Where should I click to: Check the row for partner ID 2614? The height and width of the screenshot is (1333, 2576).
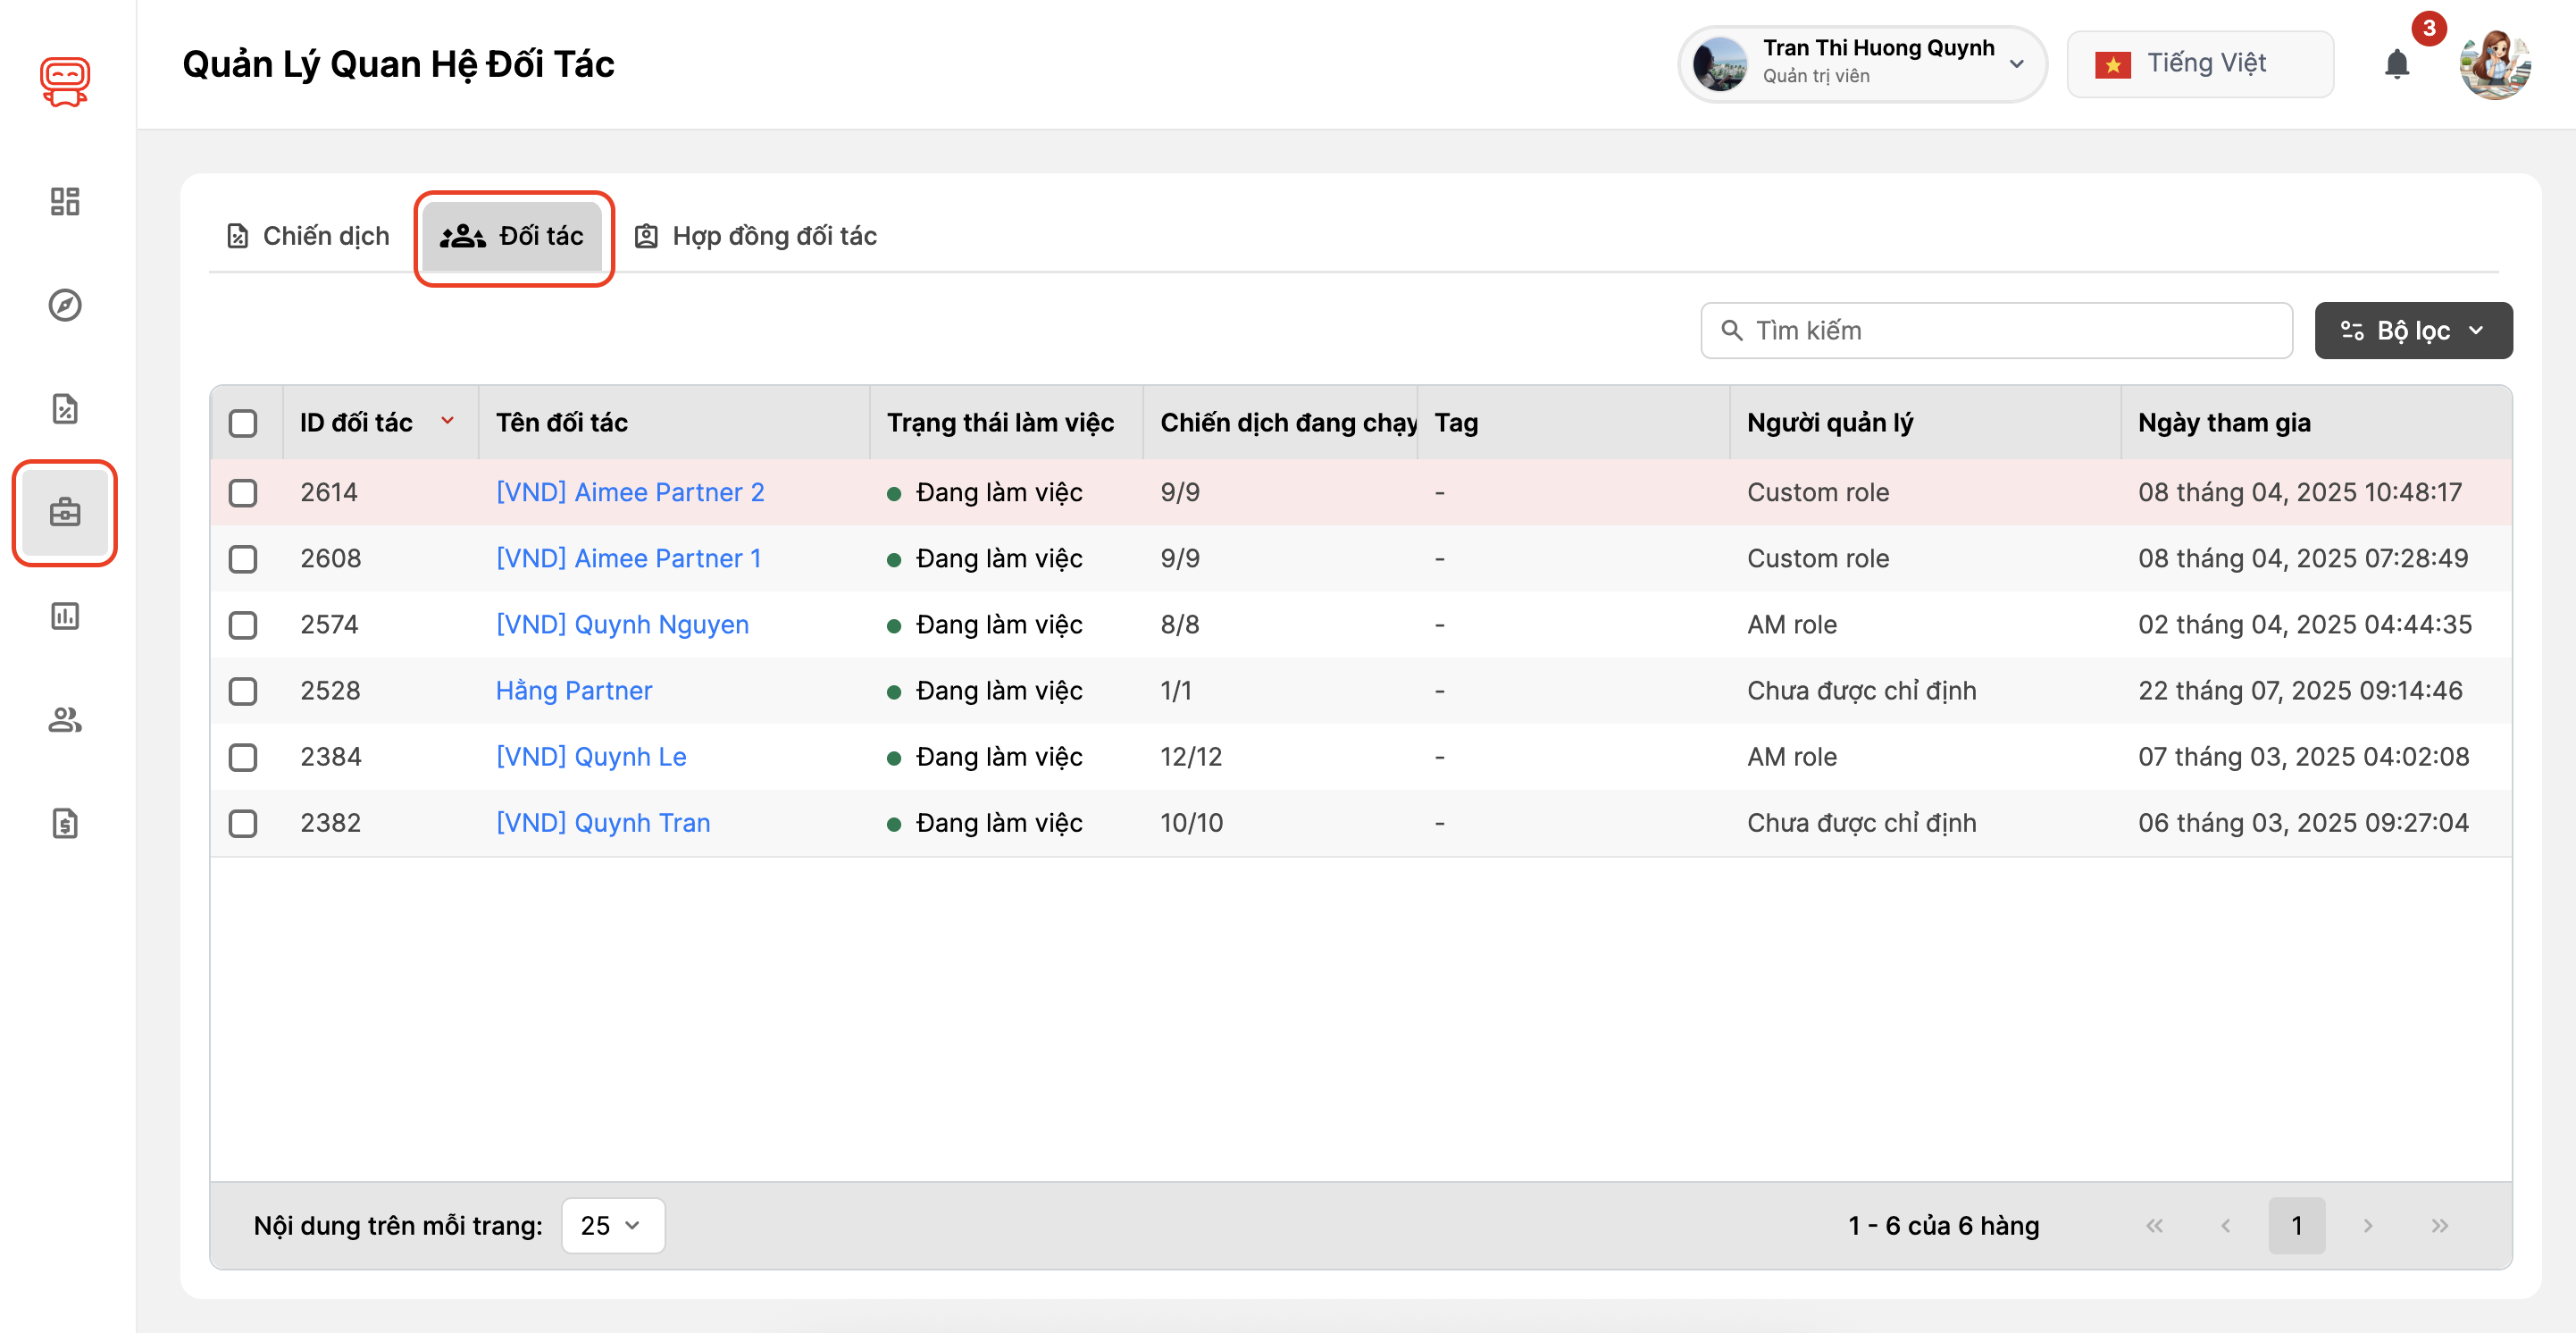point(243,493)
